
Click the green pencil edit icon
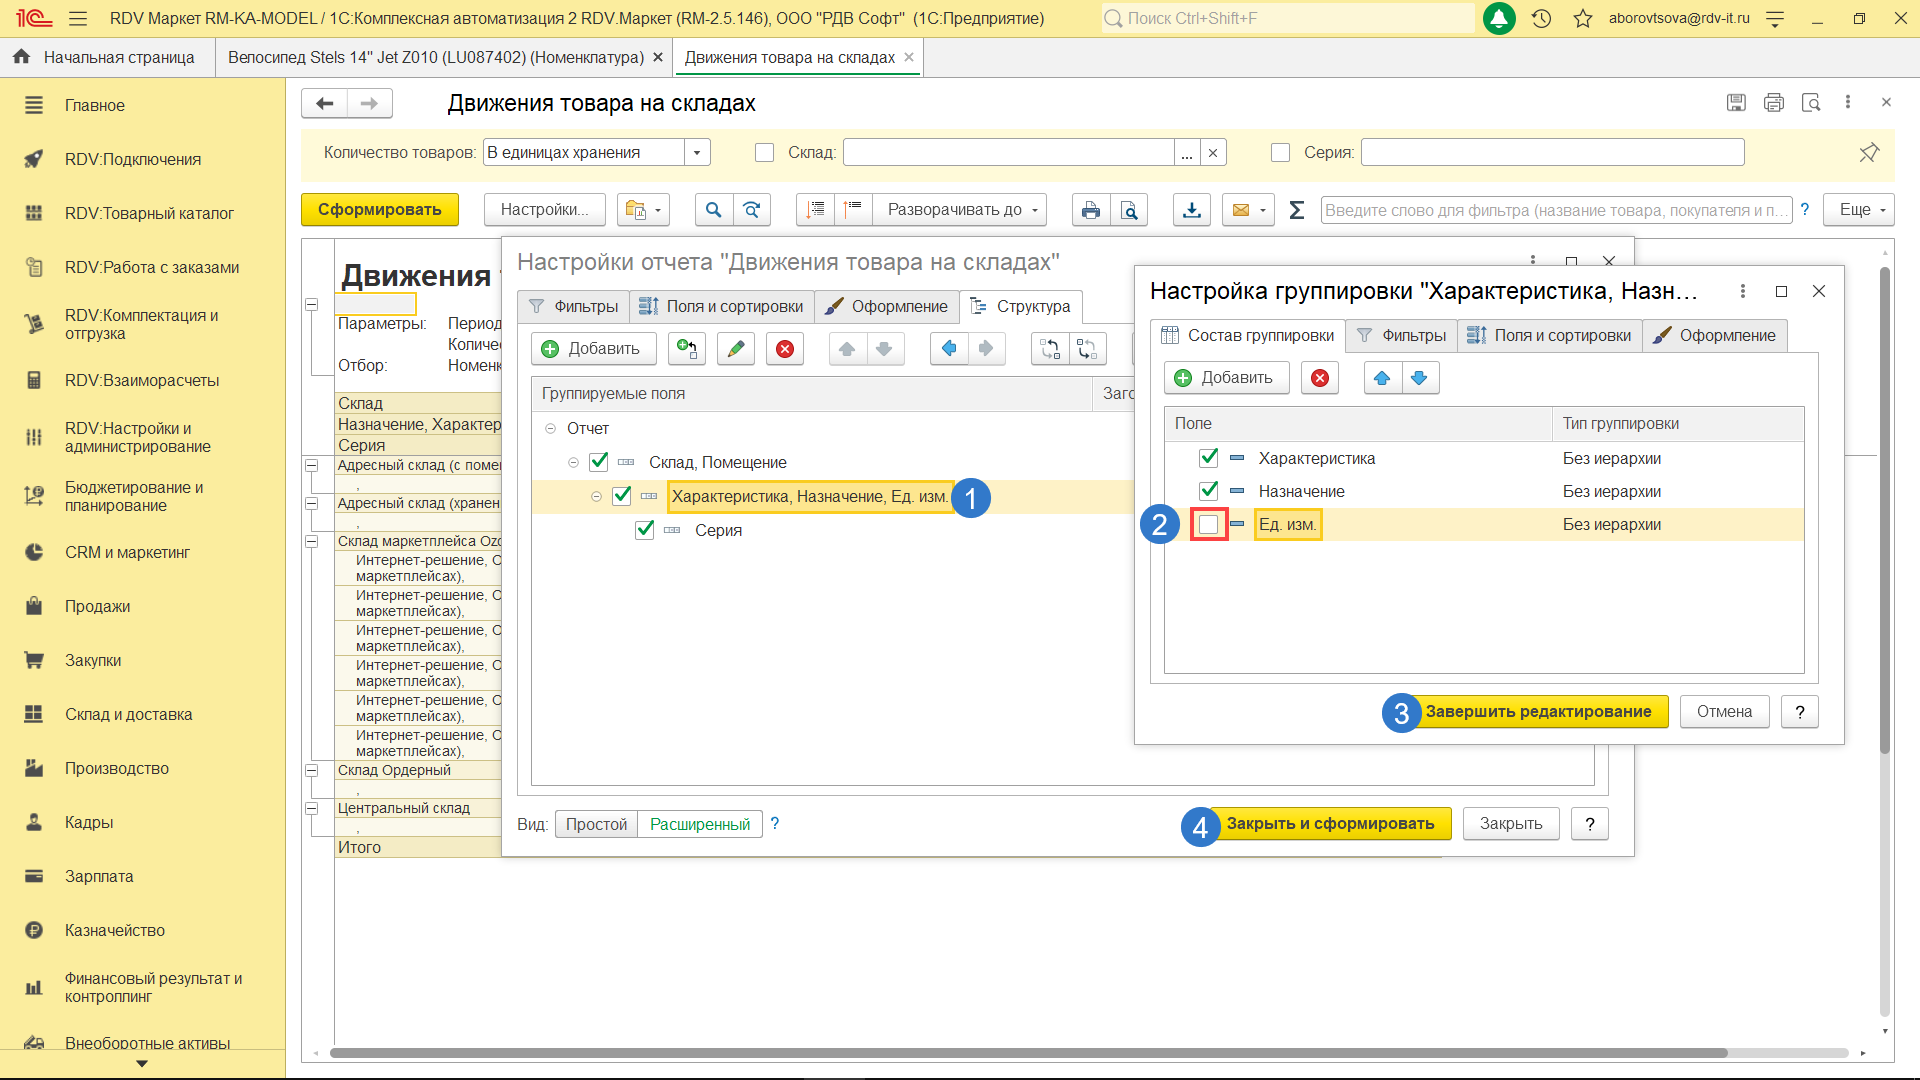736,349
